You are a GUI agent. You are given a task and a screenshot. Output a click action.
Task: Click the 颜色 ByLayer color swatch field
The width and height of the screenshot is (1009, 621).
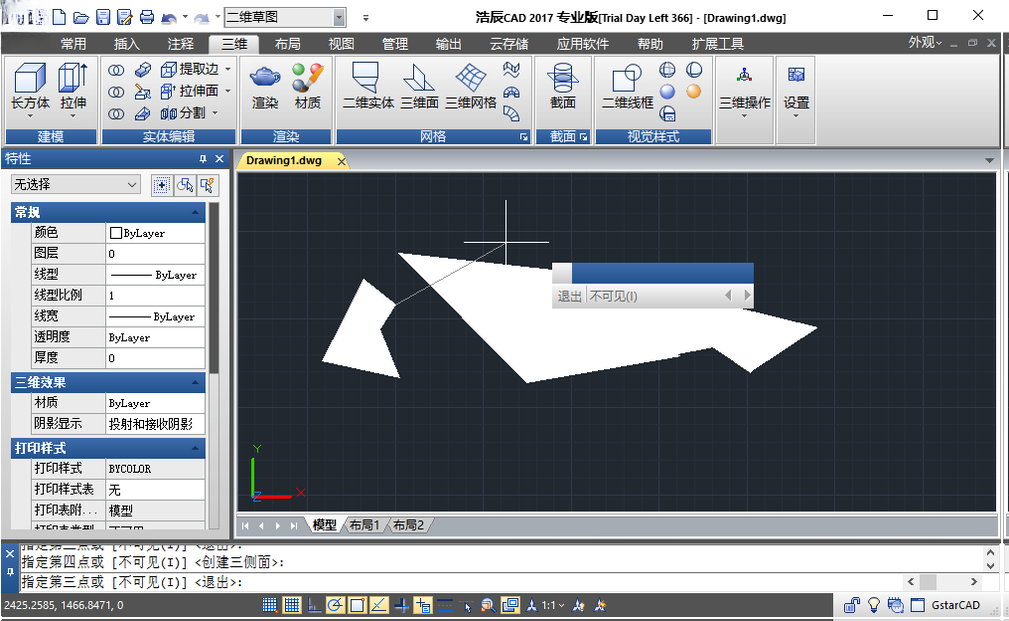click(155, 233)
